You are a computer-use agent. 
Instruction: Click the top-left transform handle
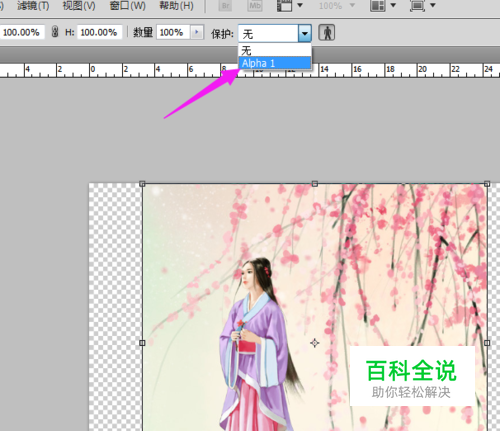(x=142, y=184)
